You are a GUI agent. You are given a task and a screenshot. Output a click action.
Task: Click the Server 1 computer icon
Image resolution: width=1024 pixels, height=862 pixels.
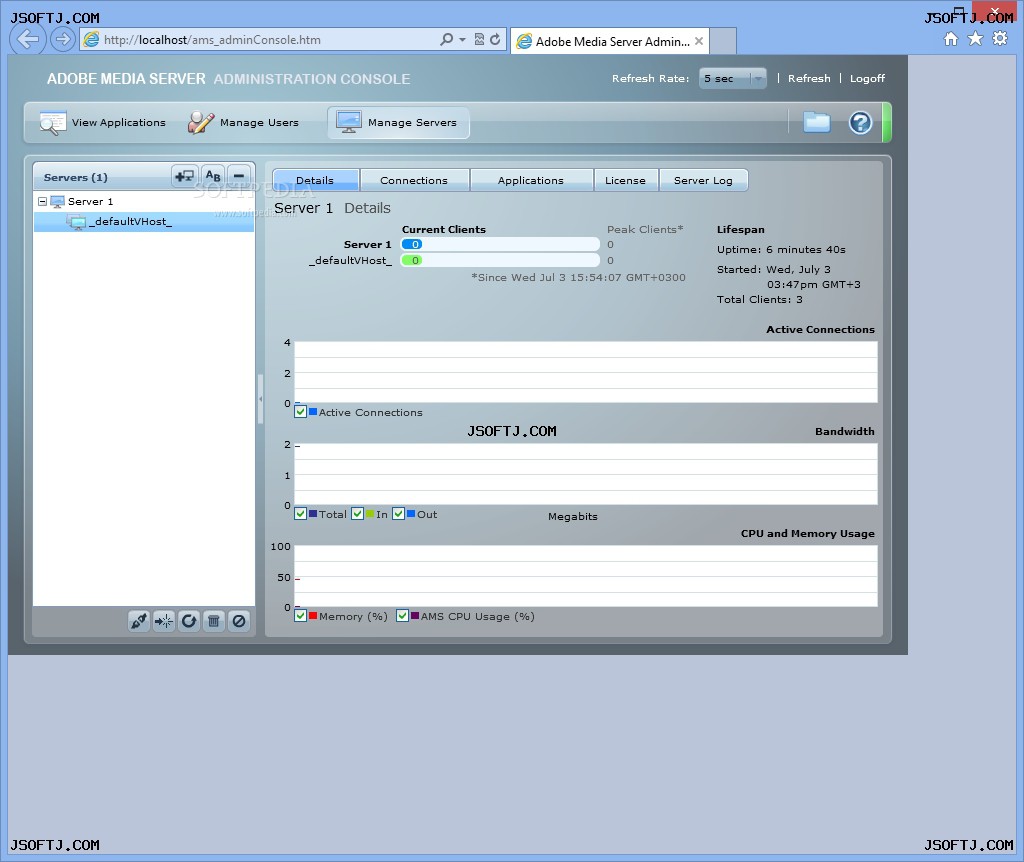(57, 202)
